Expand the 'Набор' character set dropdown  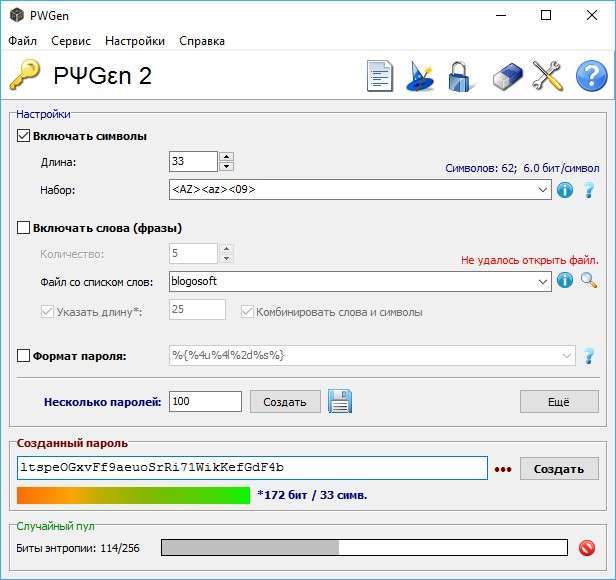pos(543,190)
